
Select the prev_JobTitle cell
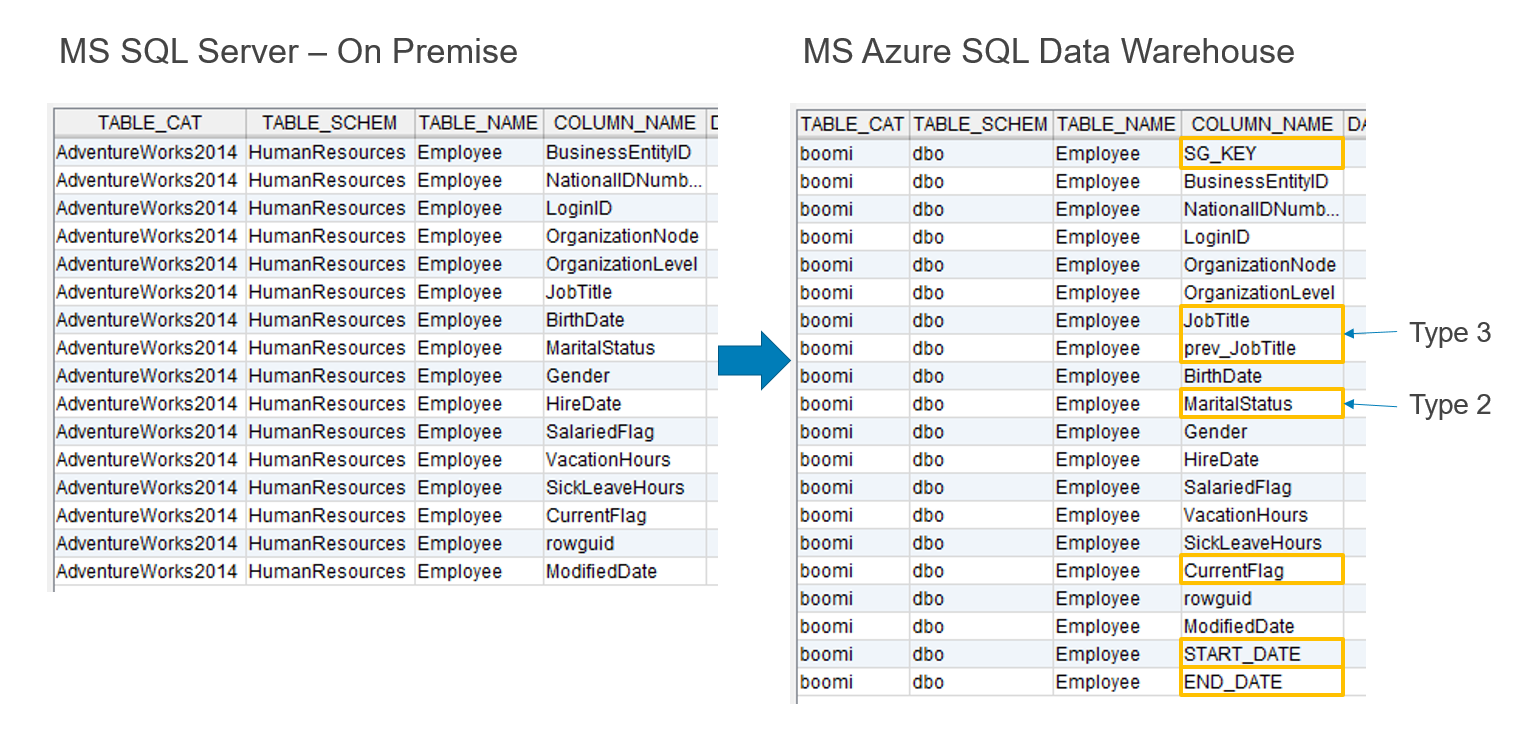[x=1261, y=348]
